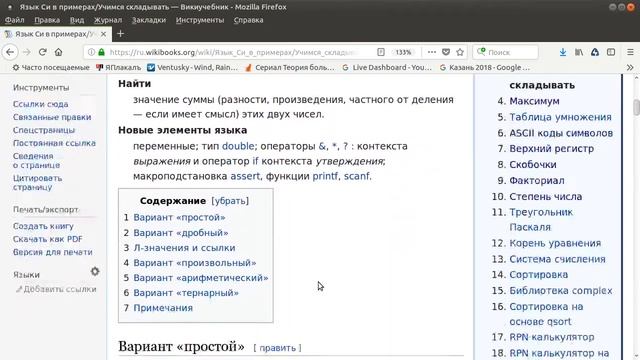Jump to Вариант «дробный» in contents
This screenshot has width=640, height=360.
[x=181, y=233]
